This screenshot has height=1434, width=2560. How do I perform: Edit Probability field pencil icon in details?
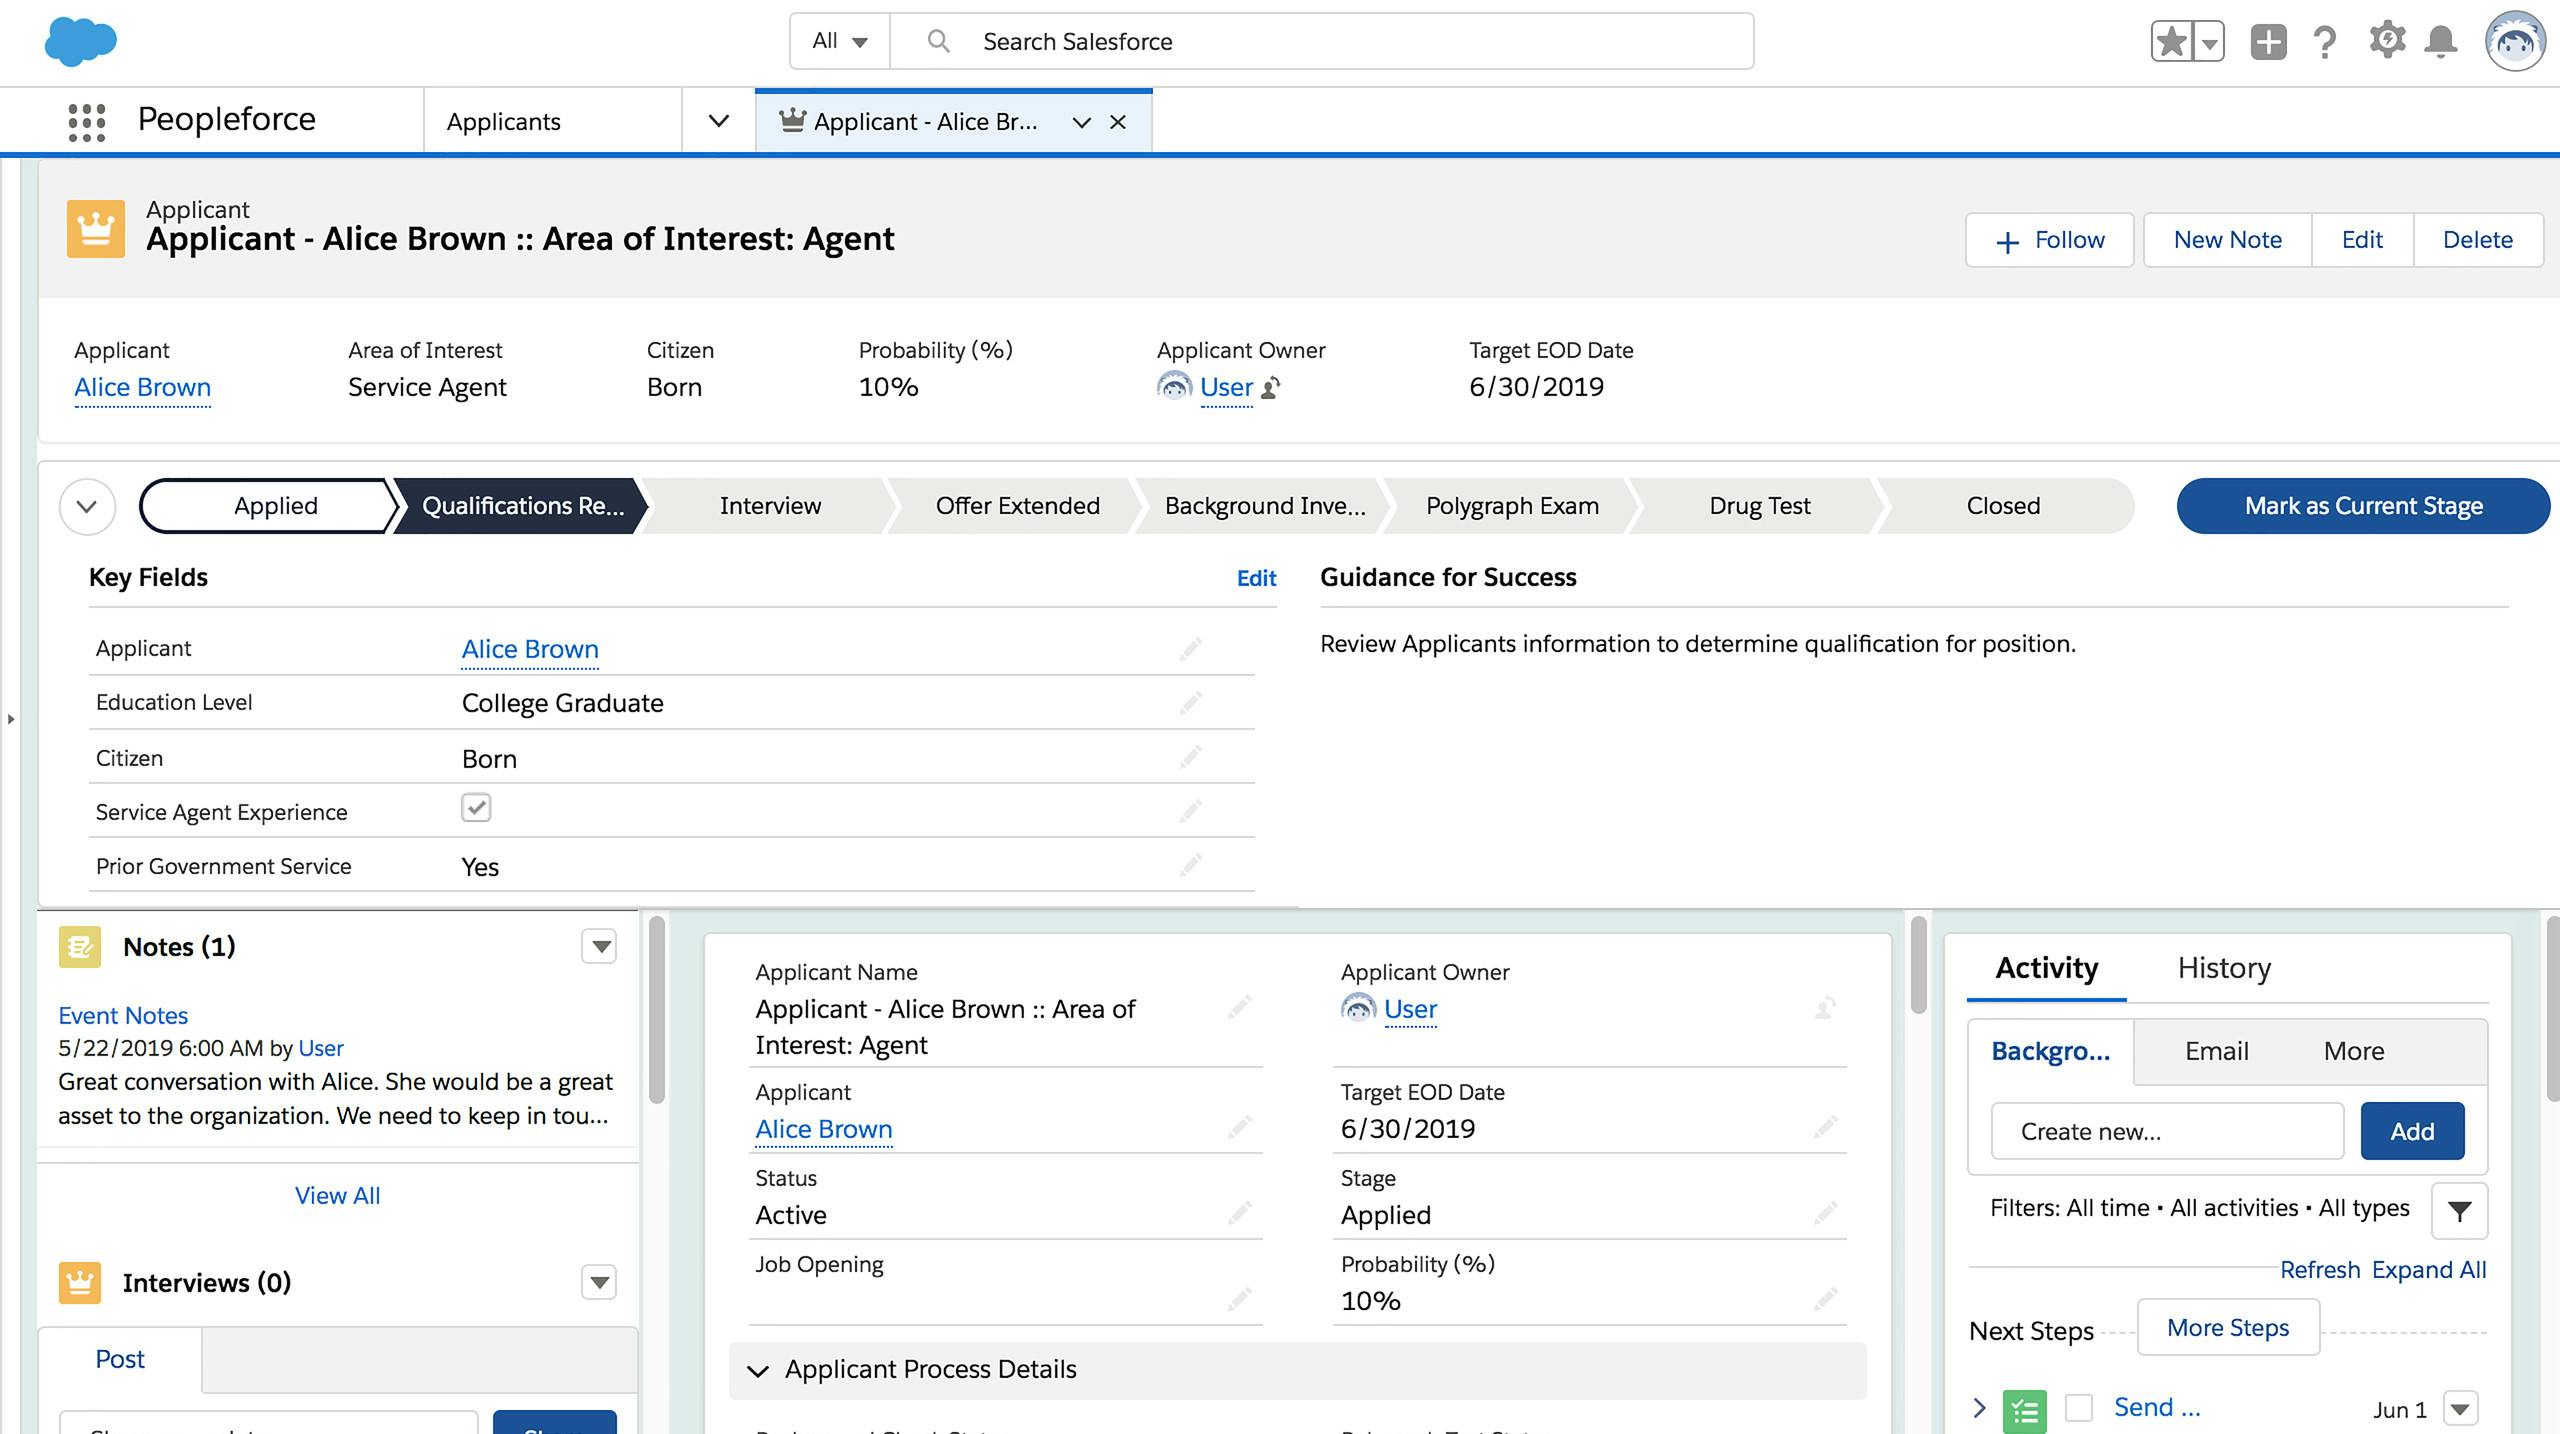1826,1300
